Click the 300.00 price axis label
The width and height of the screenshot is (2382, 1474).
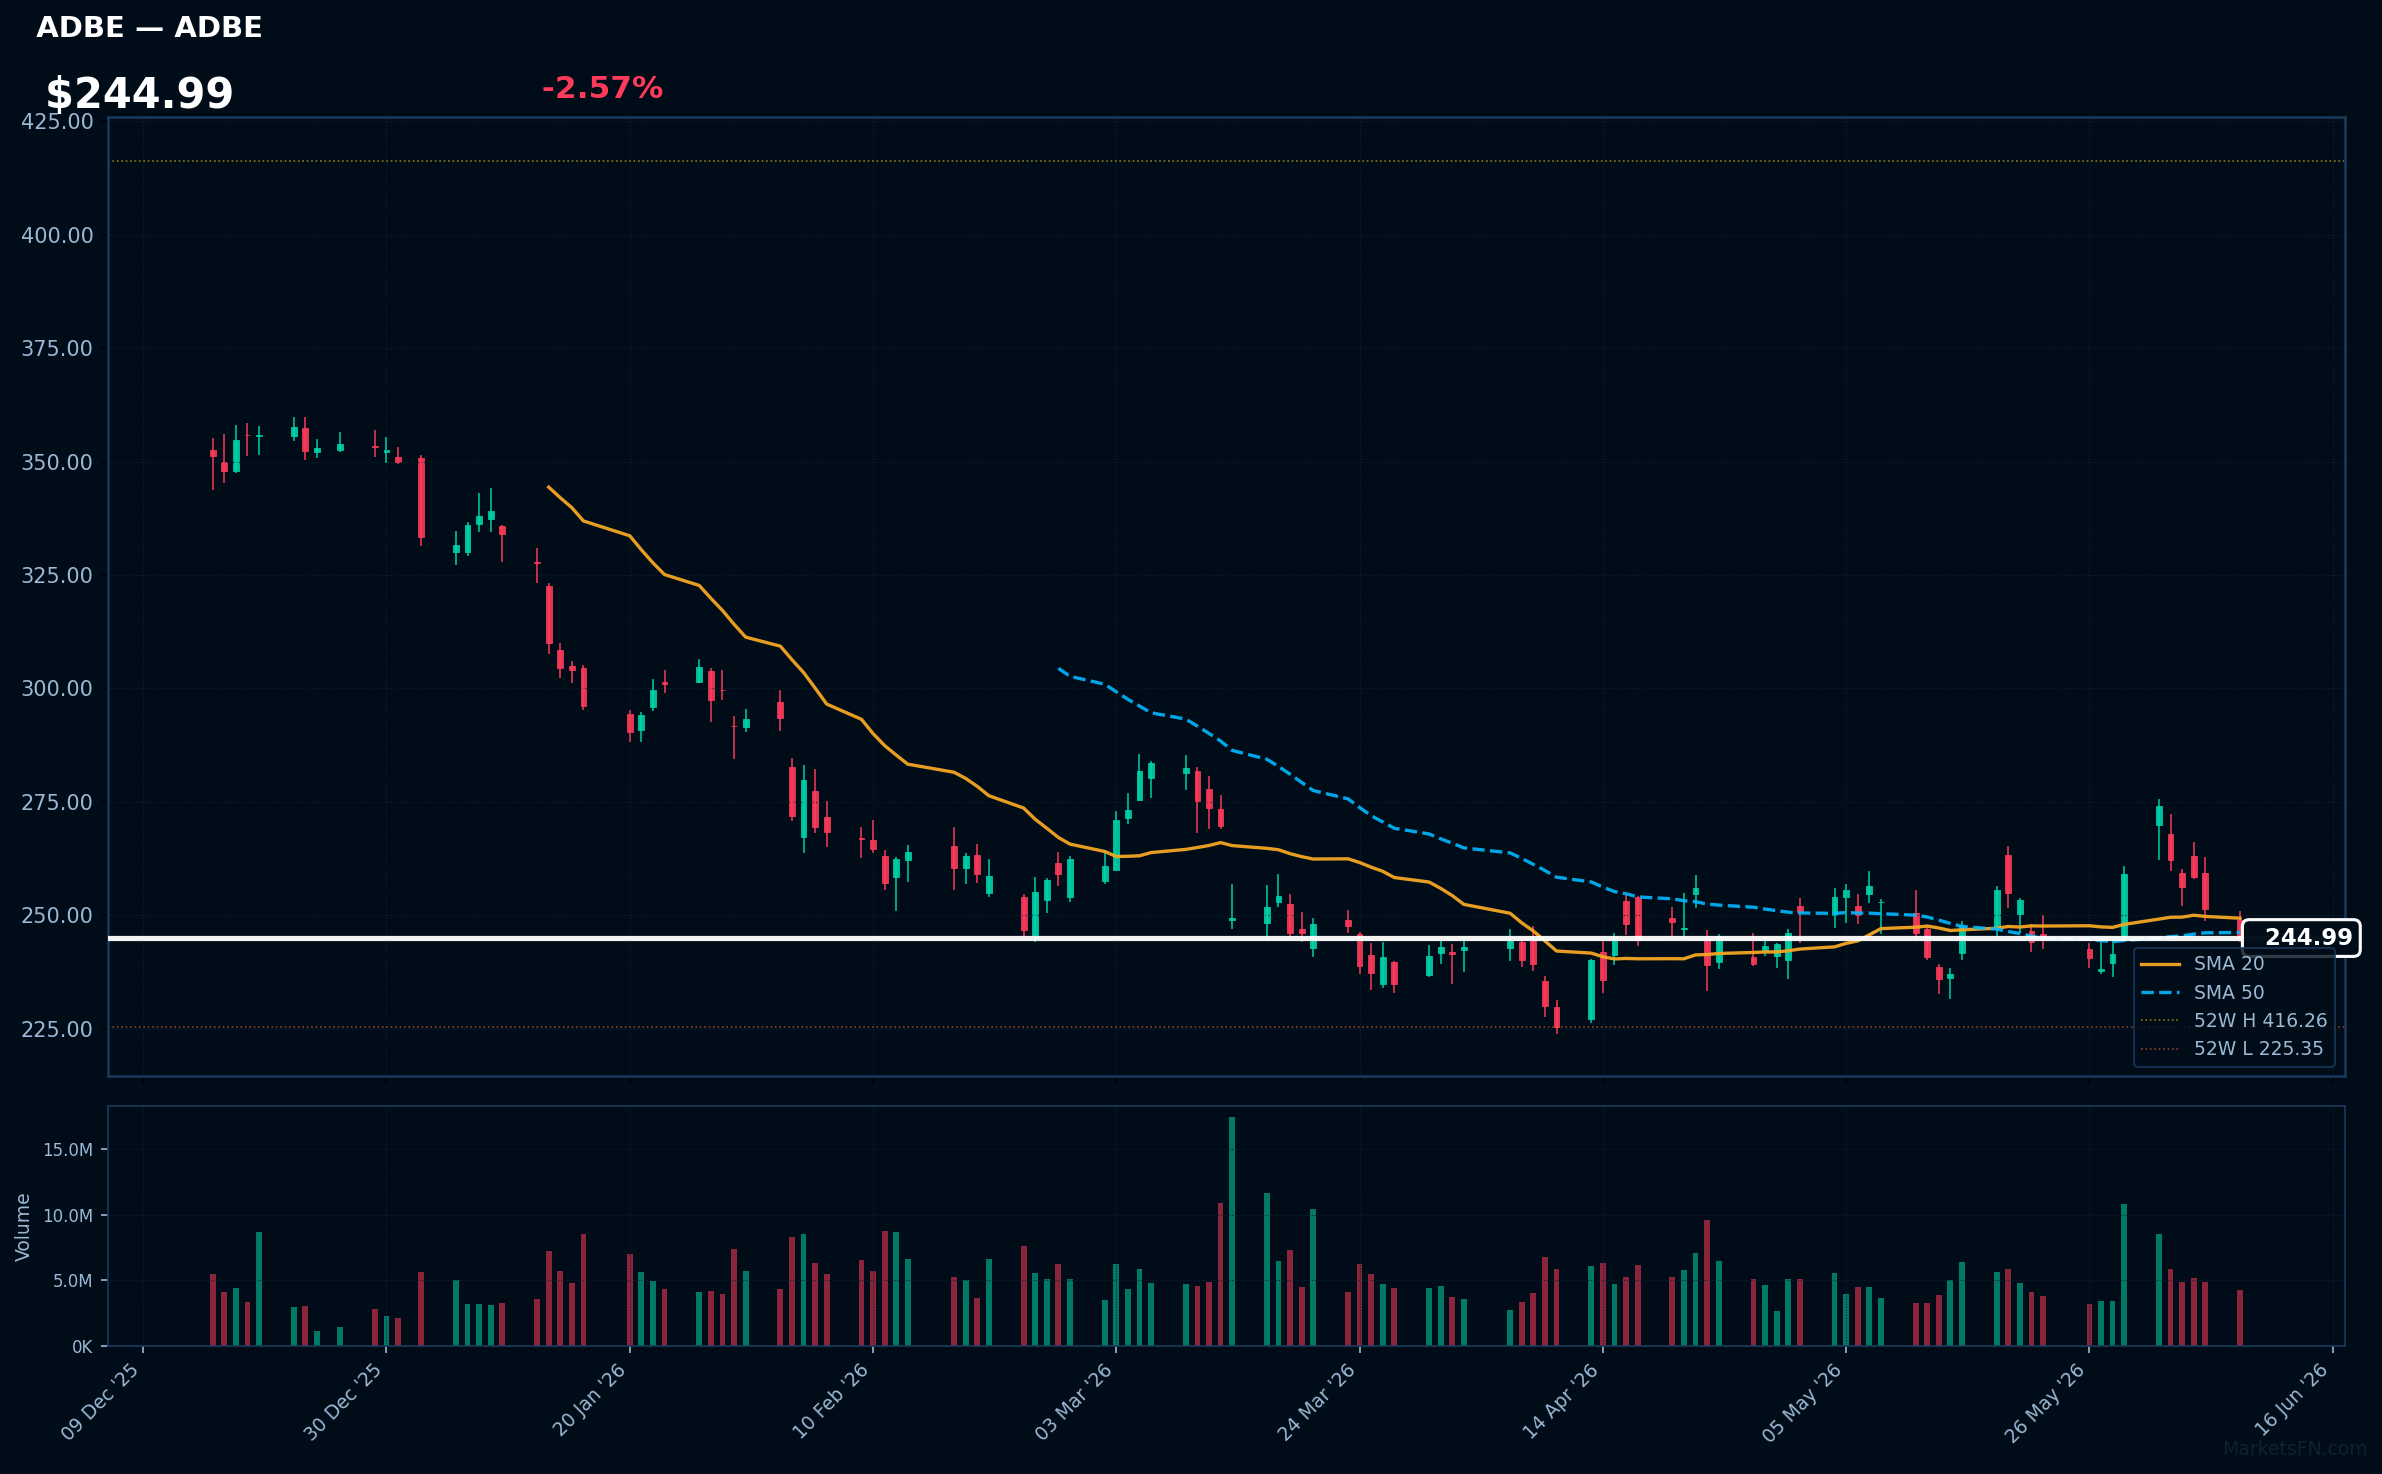57,689
